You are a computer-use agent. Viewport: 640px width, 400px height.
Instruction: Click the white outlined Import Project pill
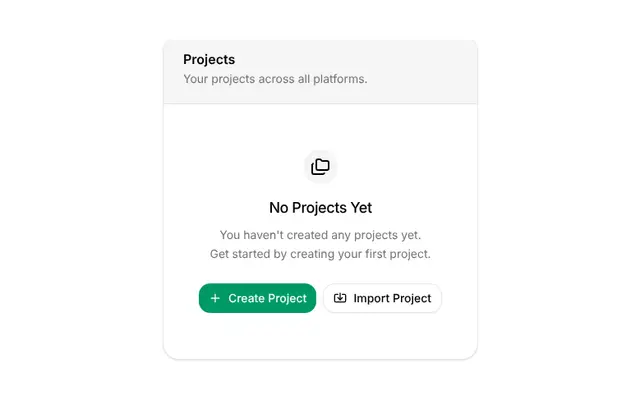(382, 298)
